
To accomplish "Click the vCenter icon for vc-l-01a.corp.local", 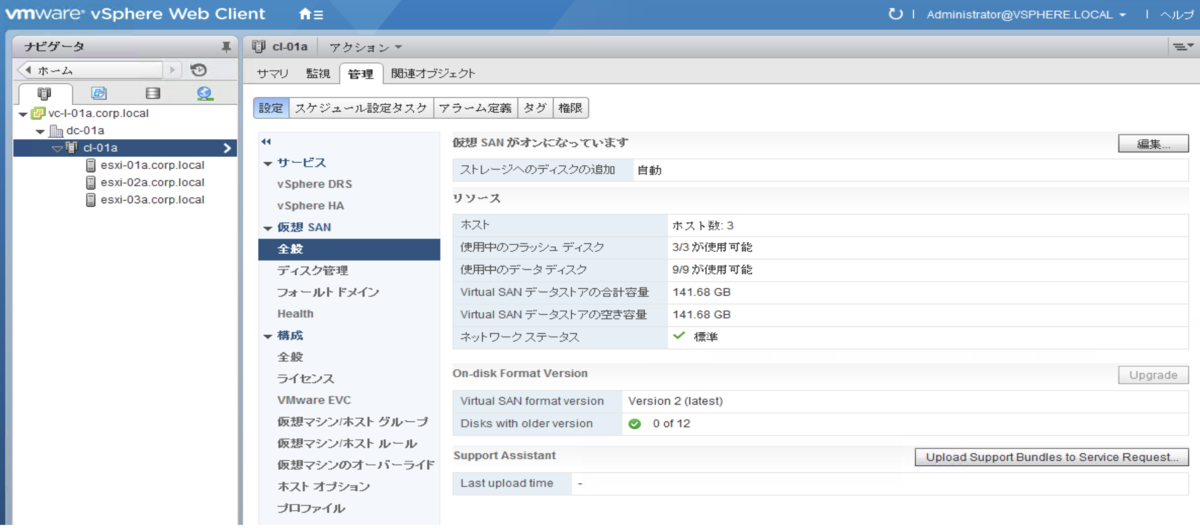I will [x=38, y=113].
